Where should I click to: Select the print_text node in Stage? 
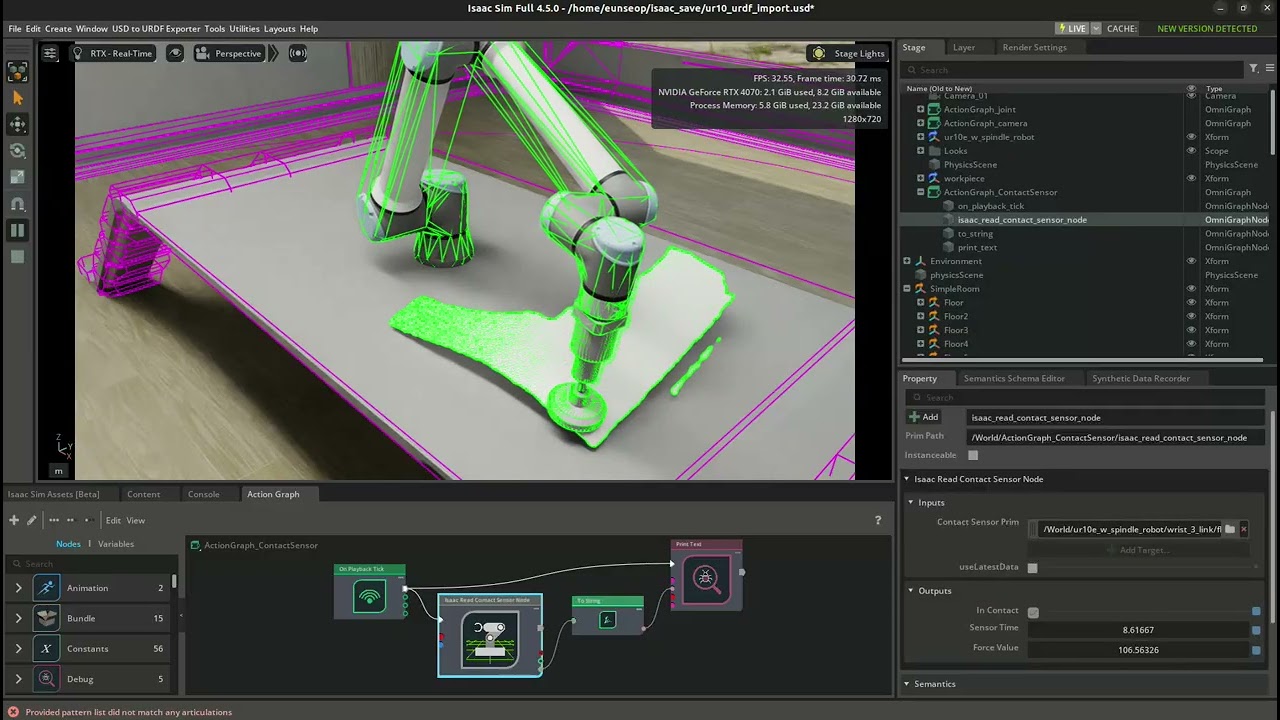point(977,247)
